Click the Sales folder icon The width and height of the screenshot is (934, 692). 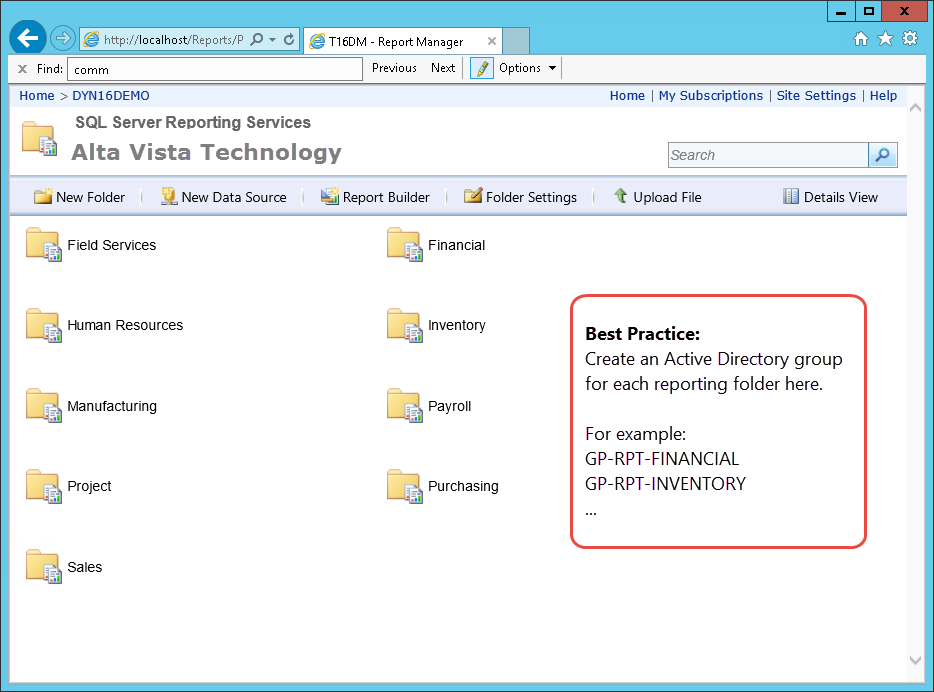pyautogui.click(x=43, y=566)
